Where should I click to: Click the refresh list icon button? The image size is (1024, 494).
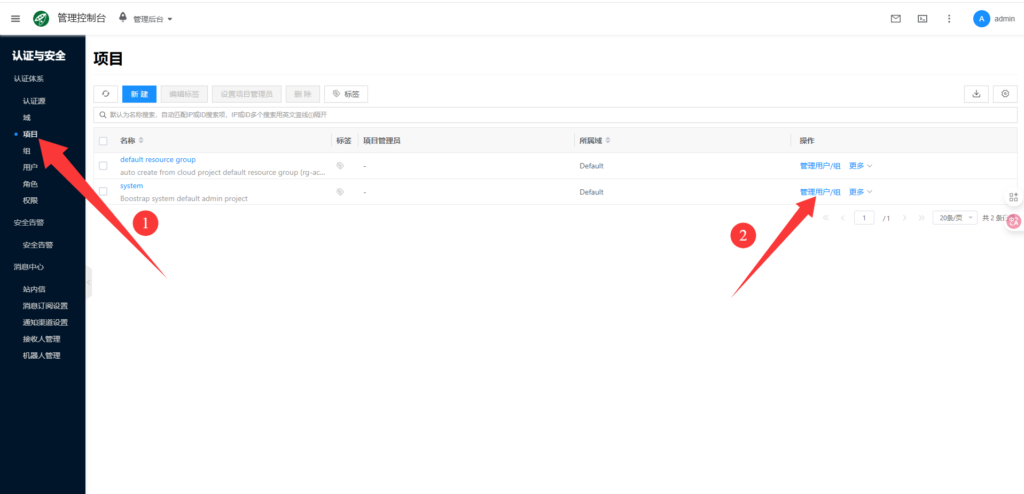coord(105,93)
